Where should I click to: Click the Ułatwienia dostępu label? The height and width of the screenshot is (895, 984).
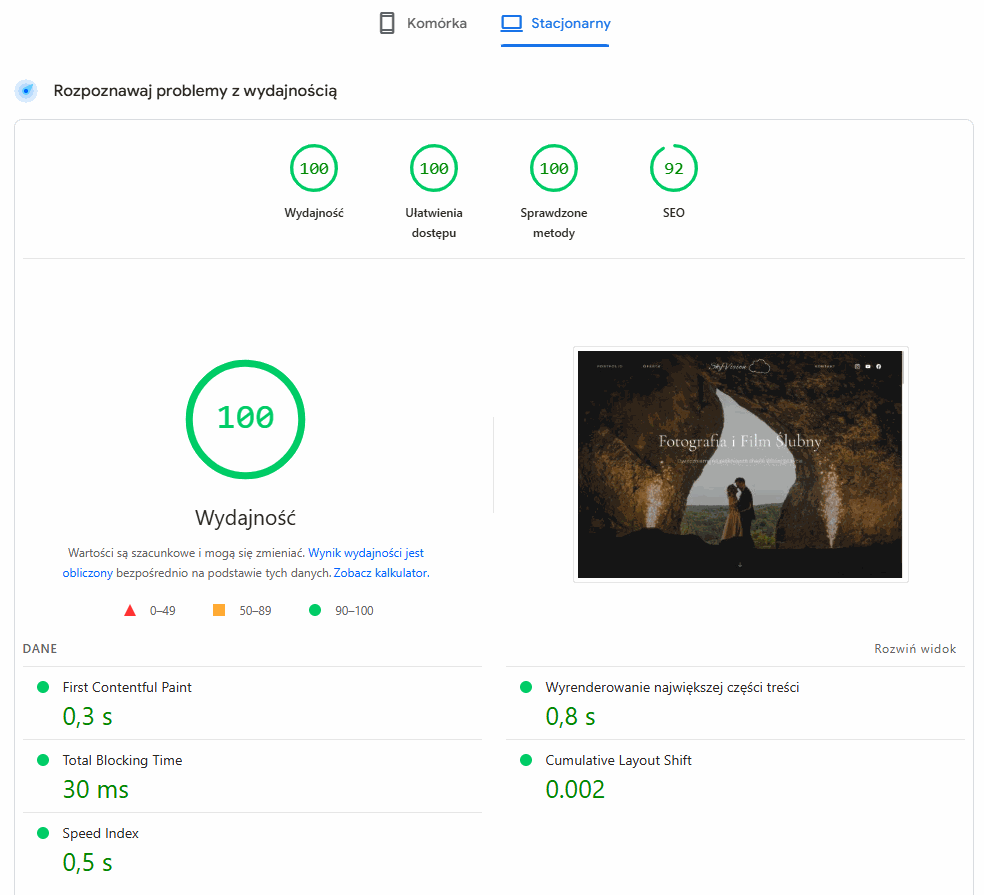434,223
